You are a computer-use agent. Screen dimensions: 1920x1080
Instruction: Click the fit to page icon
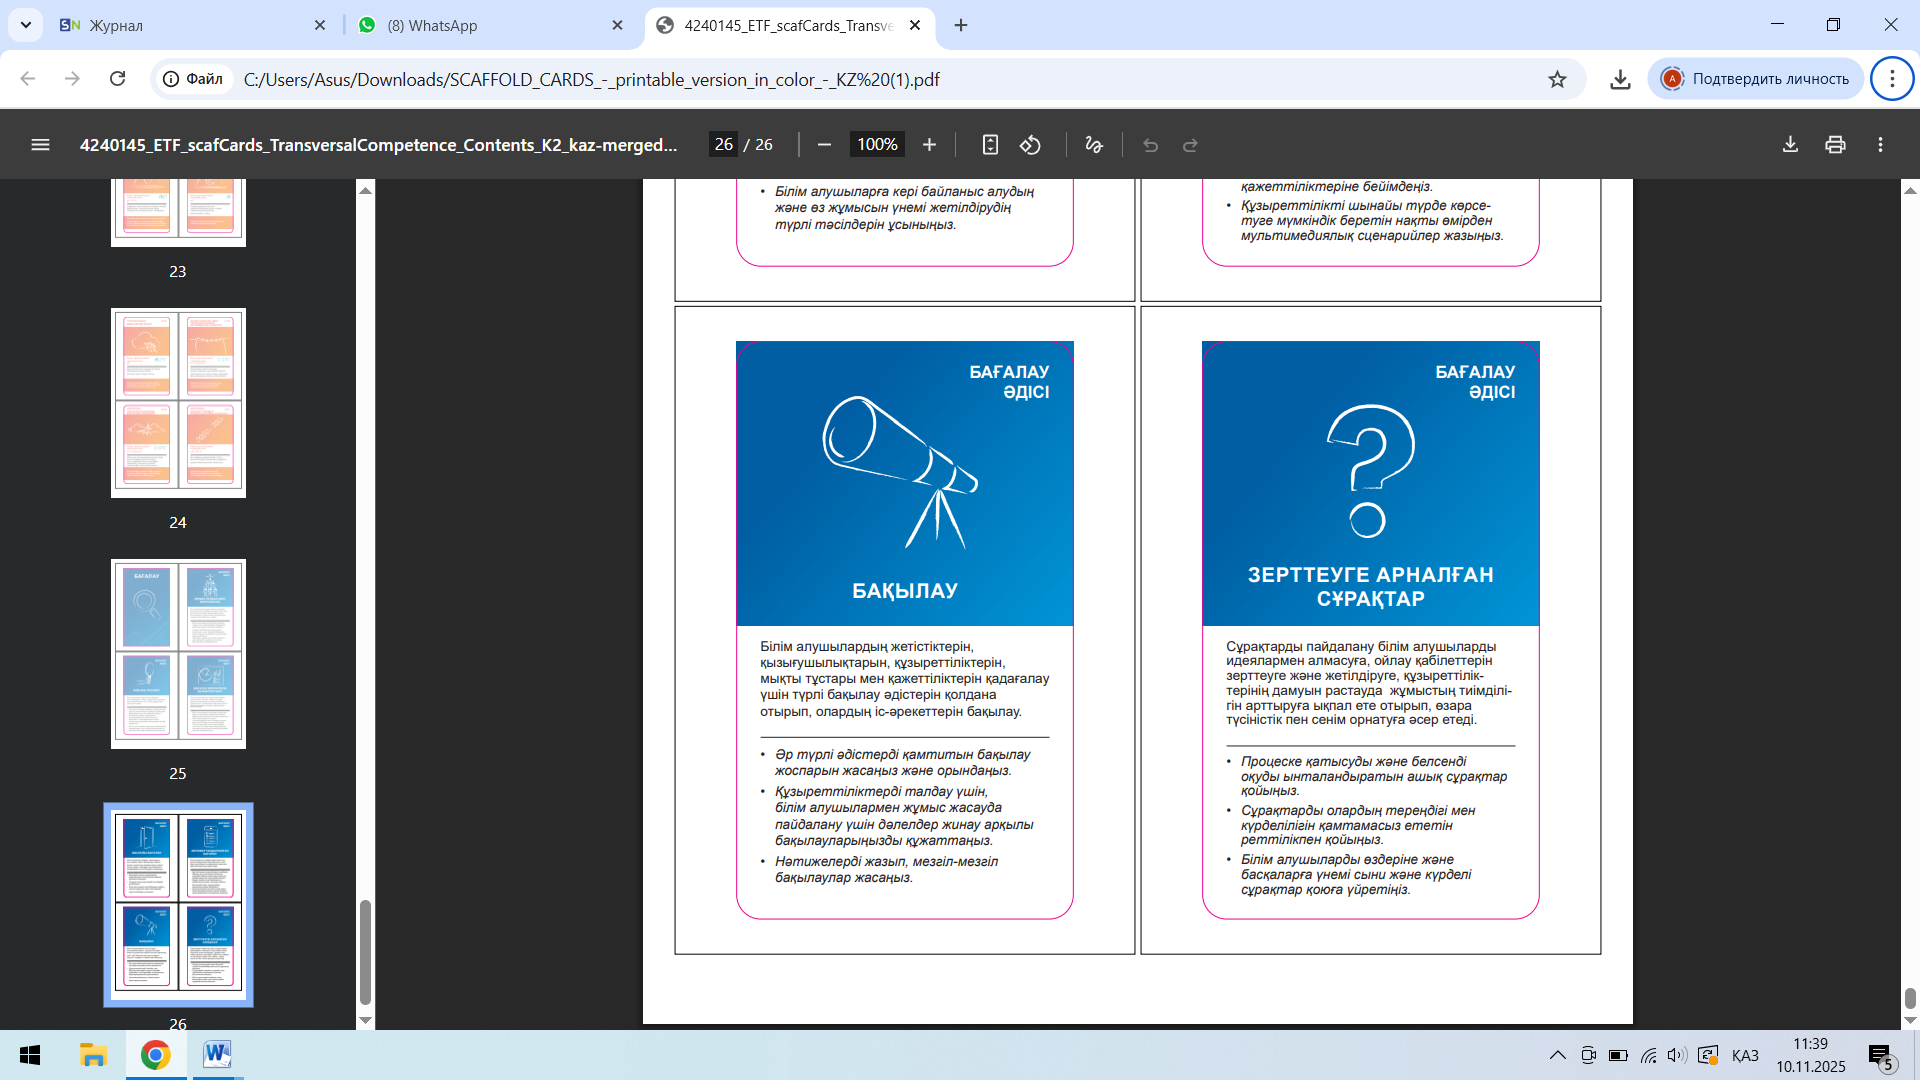[990, 145]
